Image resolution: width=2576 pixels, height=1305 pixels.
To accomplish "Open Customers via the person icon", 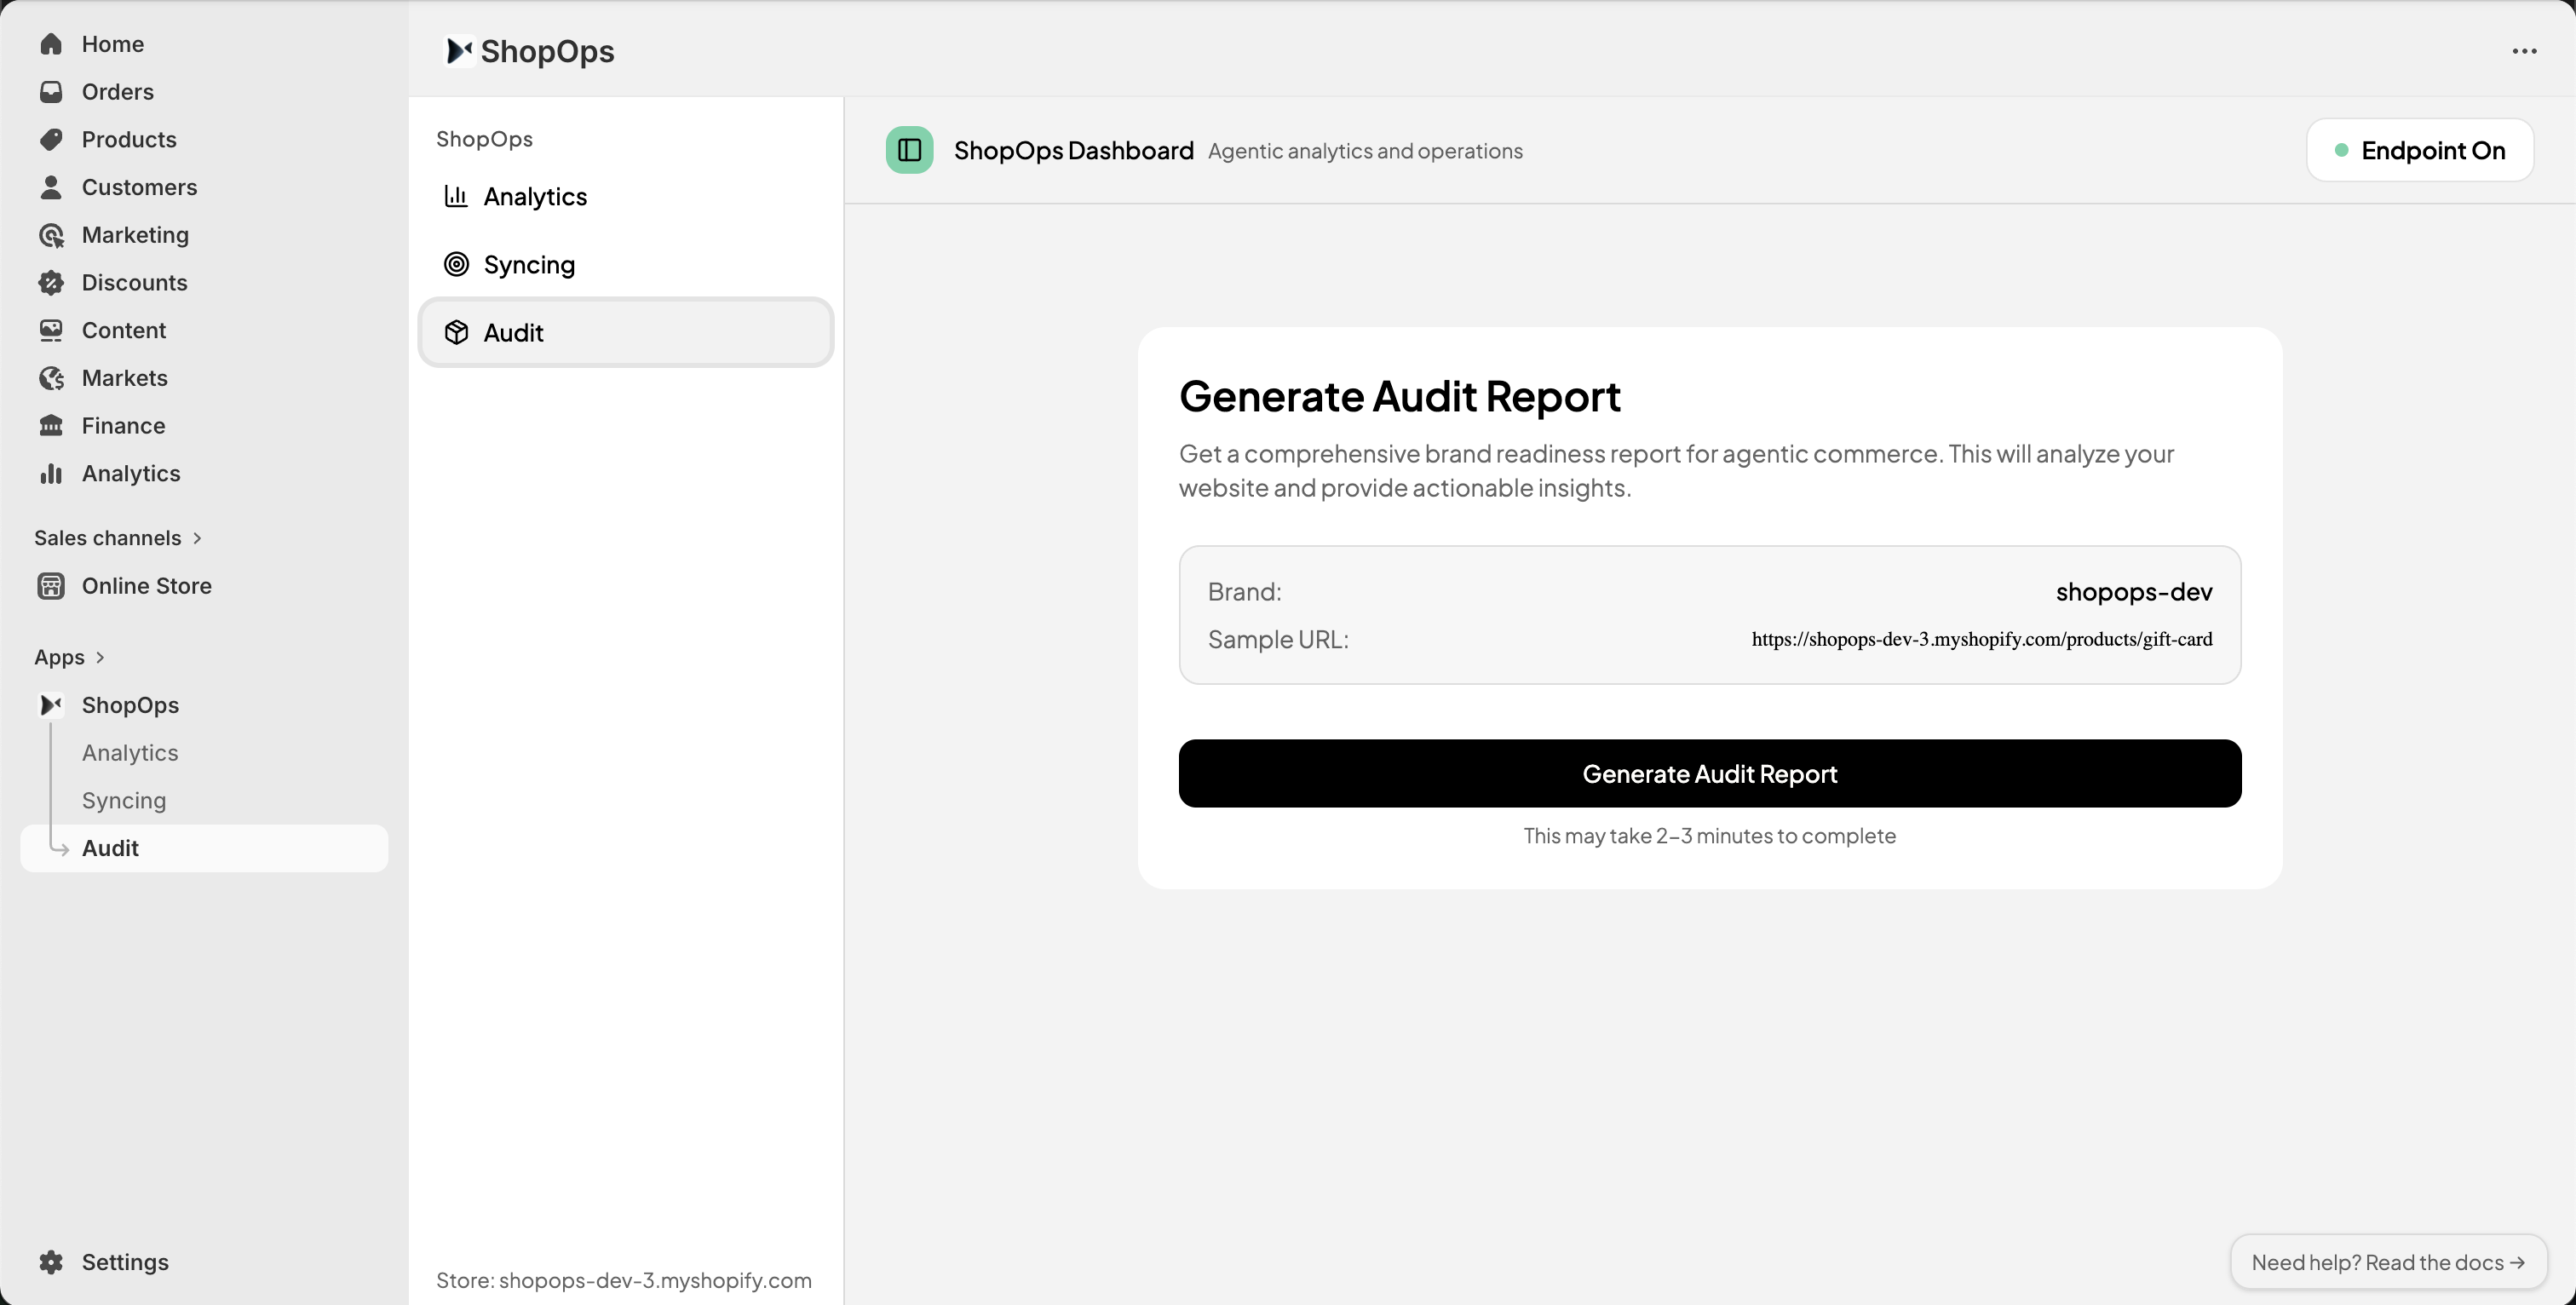I will 52,187.
